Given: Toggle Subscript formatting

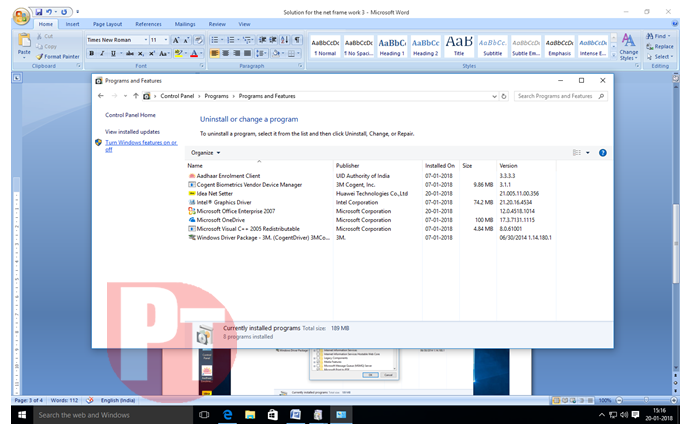Looking at the screenshot, I should pyautogui.click(x=141, y=53).
